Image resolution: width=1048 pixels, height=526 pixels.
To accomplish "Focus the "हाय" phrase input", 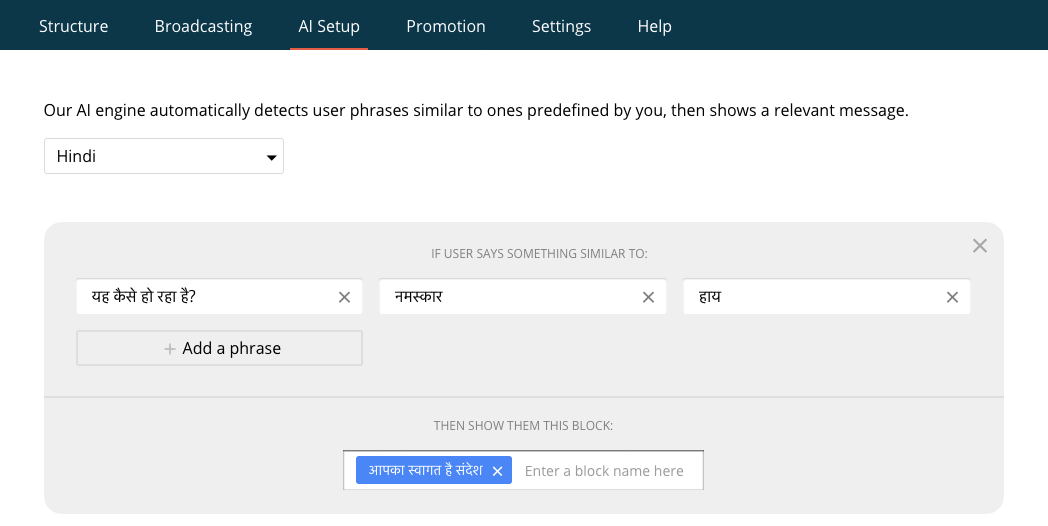I will point(810,297).
